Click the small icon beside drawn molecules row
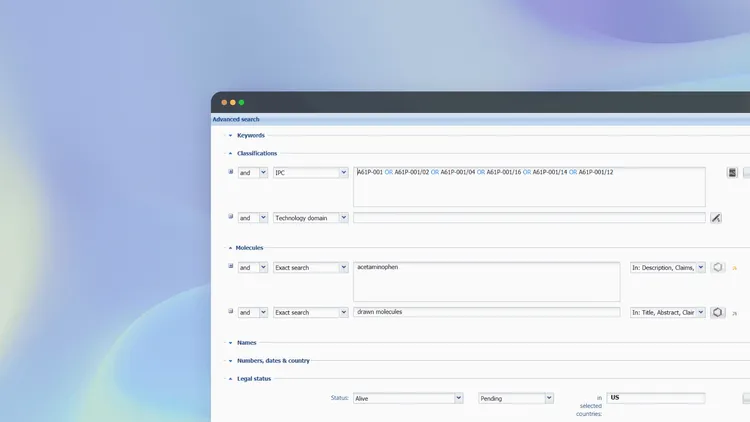This screenshot has height=422, width=750. [x=231, y=311]
